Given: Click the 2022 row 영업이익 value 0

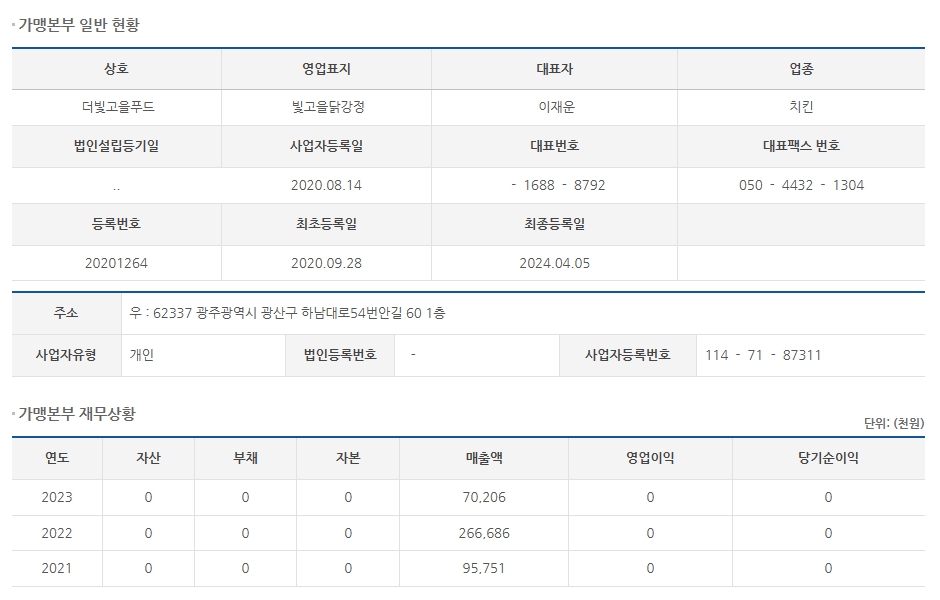Looking at the screenshot, I should pyautogui.click(x=650, y=533).
